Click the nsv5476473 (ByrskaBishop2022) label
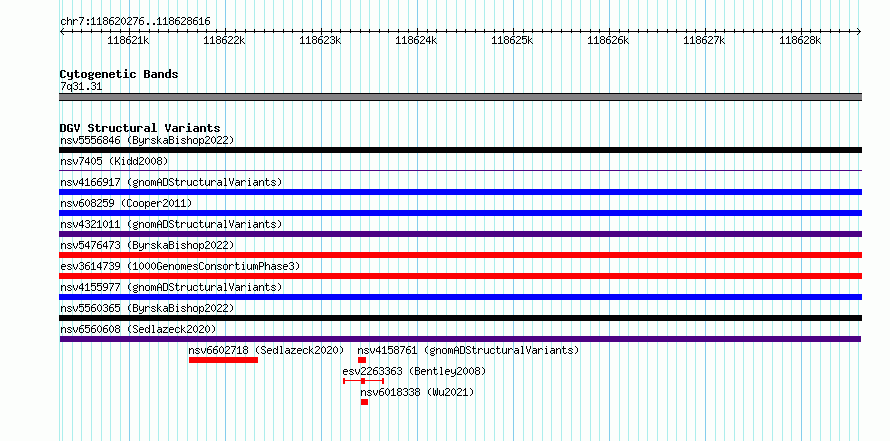The width and height of the screenshot is (890, 441). point(147,245)
